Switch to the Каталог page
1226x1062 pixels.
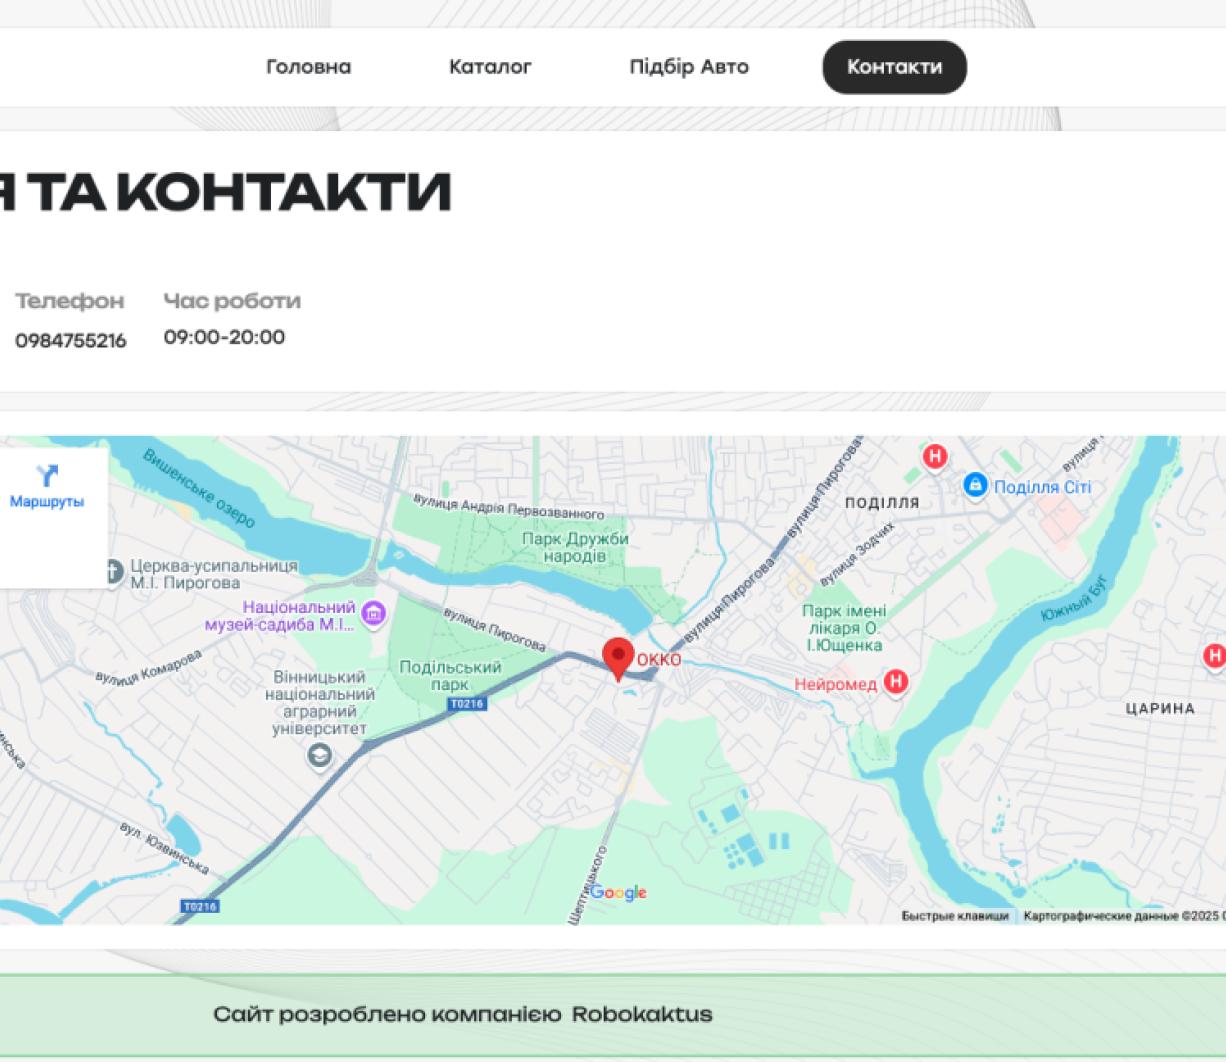click(x=491, y=67)
